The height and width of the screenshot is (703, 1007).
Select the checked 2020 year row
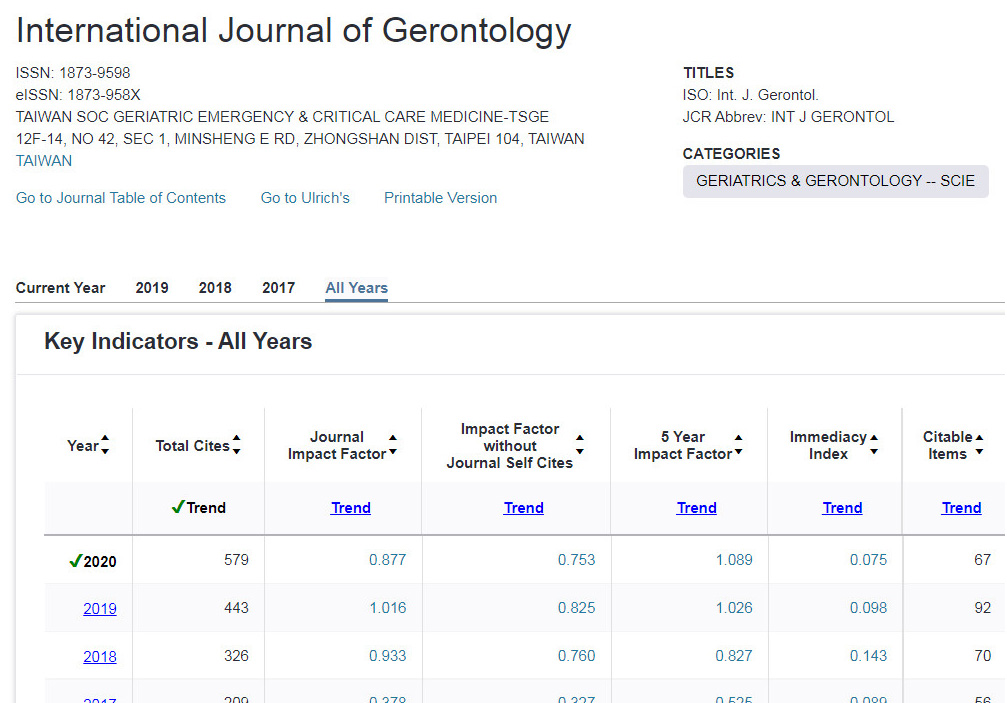click(x=92, y=561)
